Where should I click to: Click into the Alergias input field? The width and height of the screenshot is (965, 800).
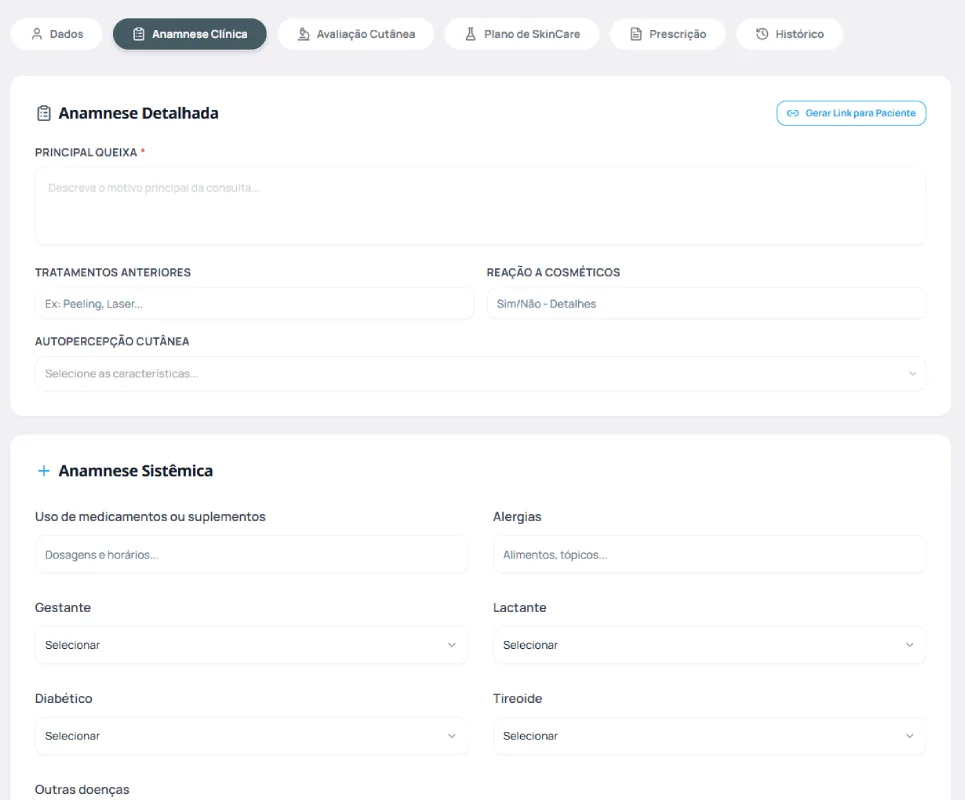tap(708, 555)
